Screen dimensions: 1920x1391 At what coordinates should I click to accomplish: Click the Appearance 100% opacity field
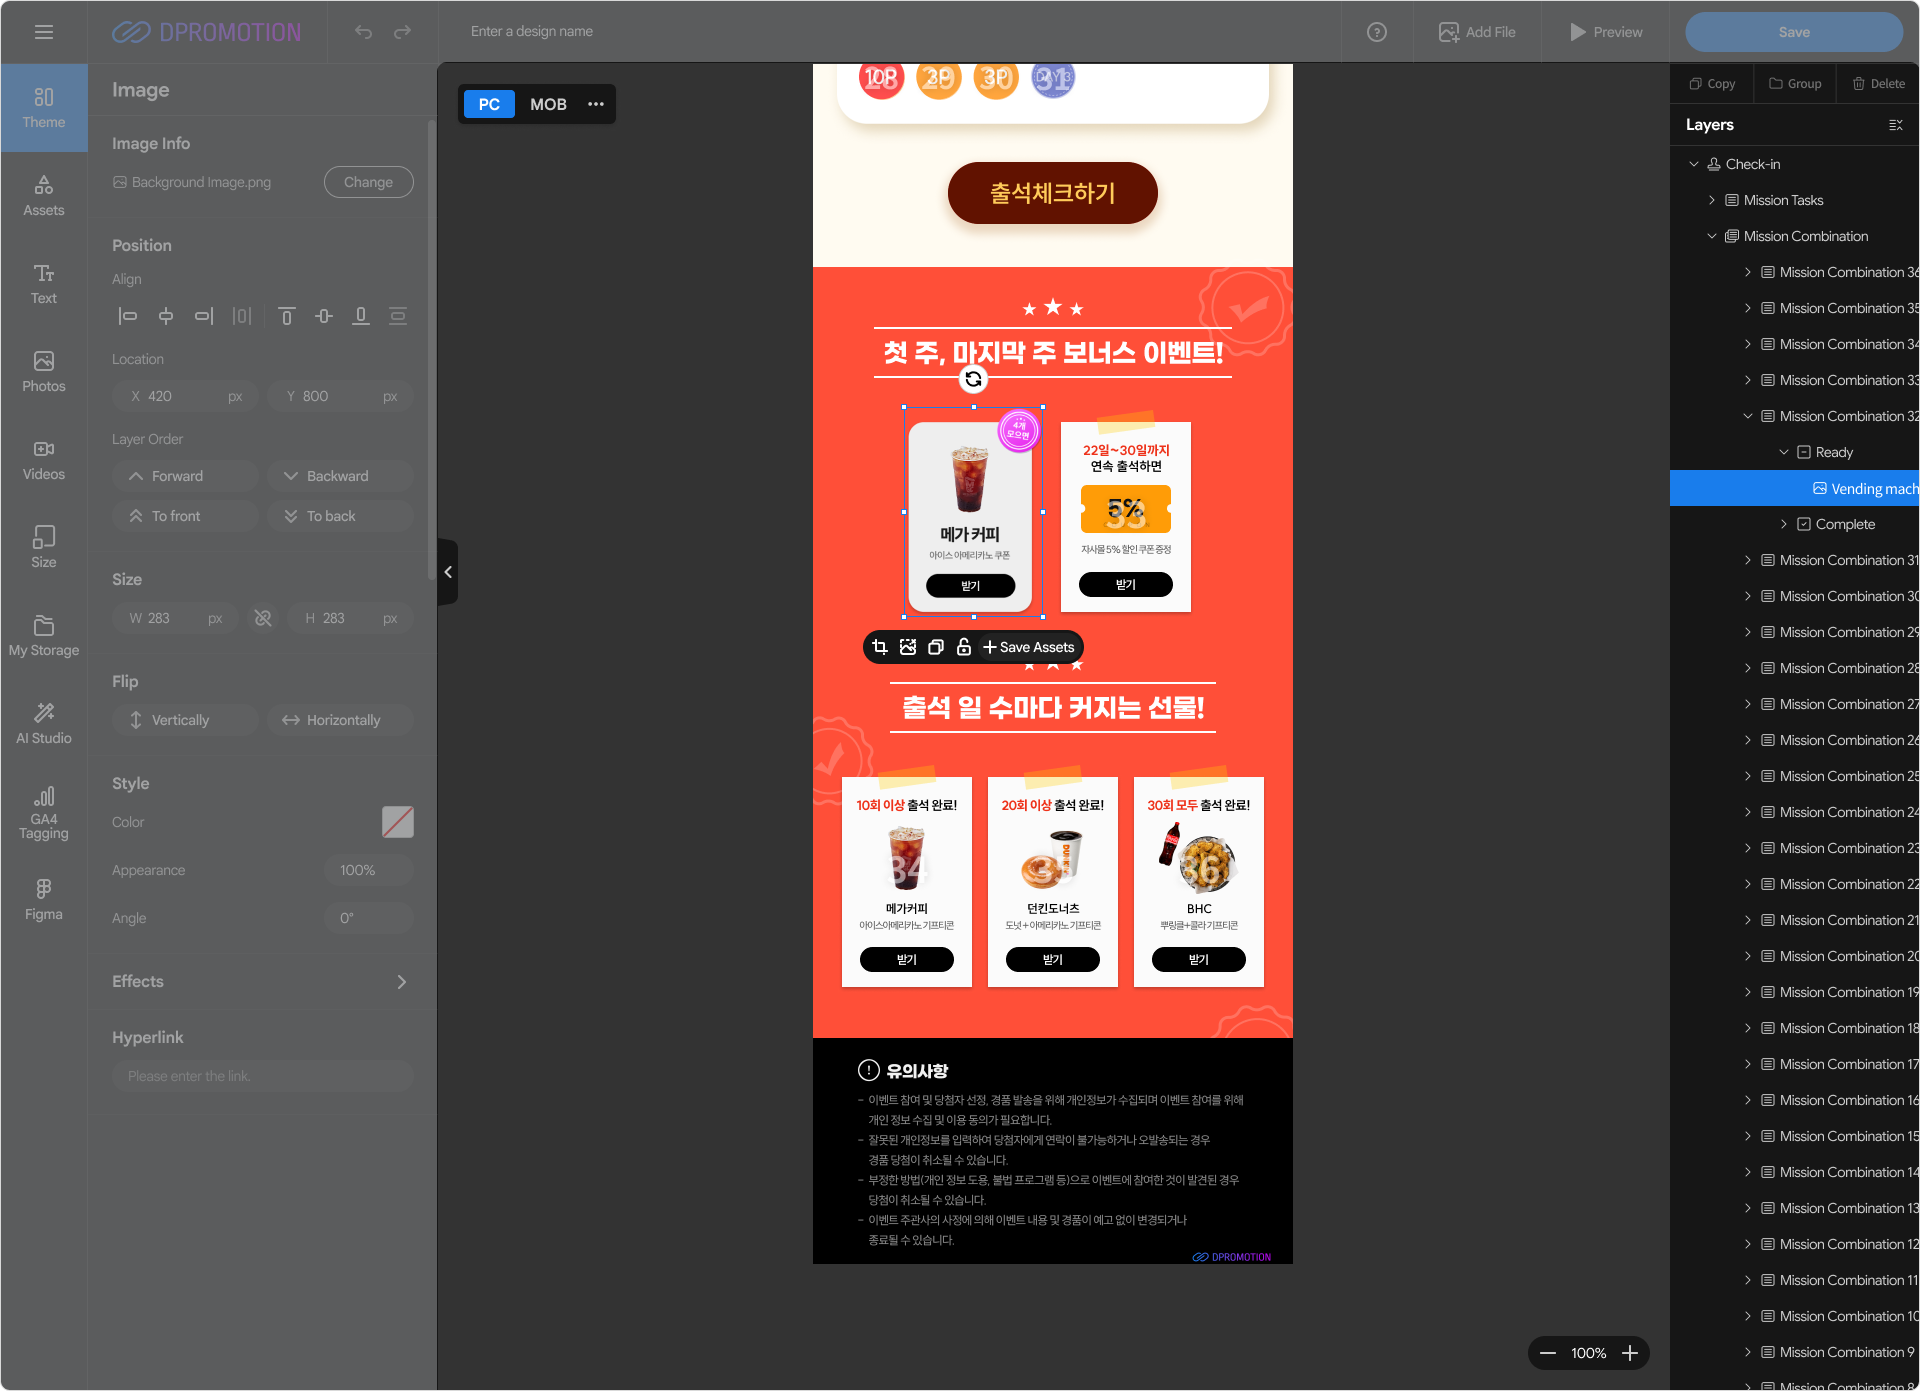[x=368, y=870]
